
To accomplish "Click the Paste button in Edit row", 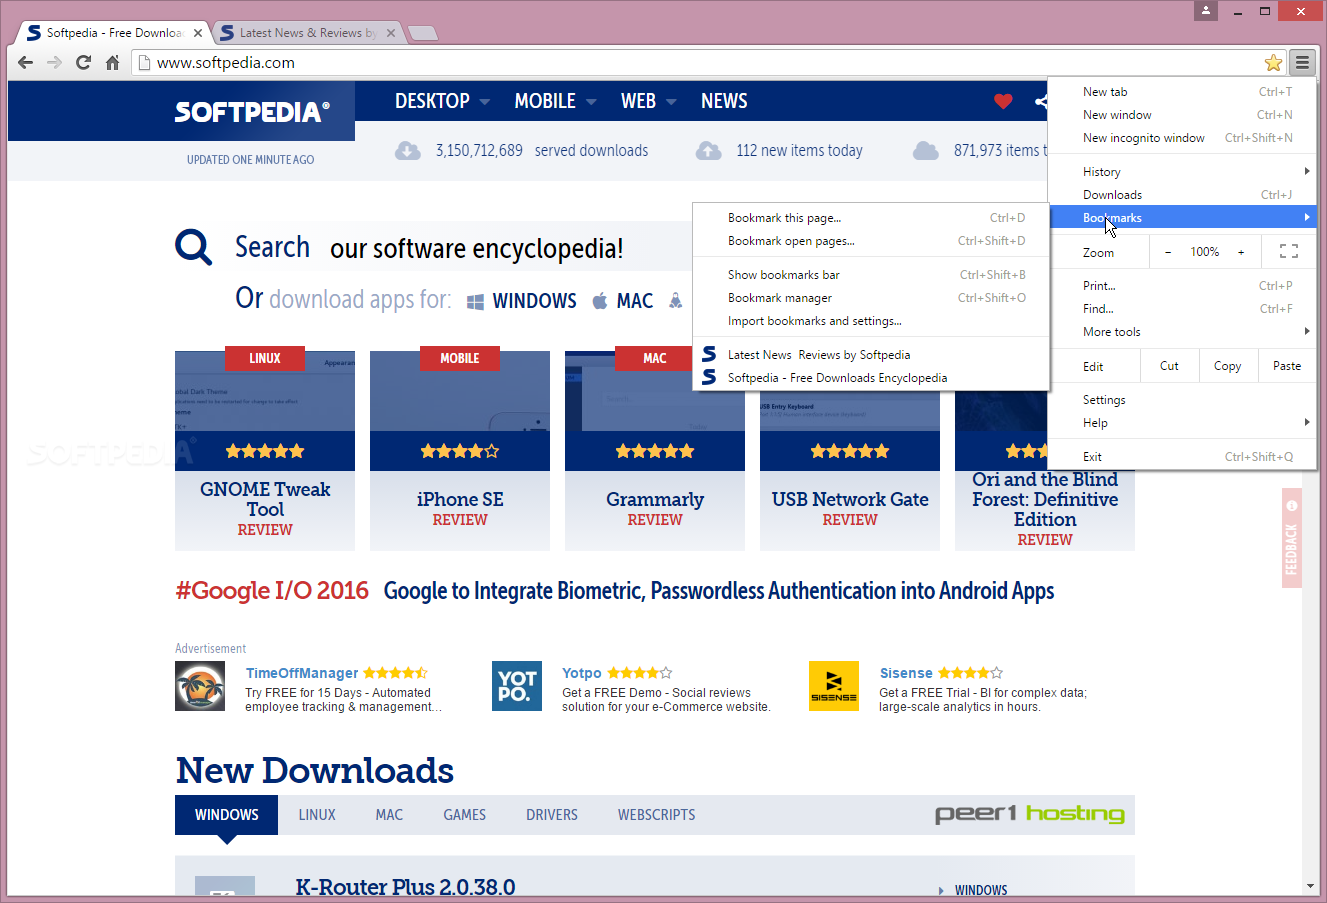I will (1287, 366).
